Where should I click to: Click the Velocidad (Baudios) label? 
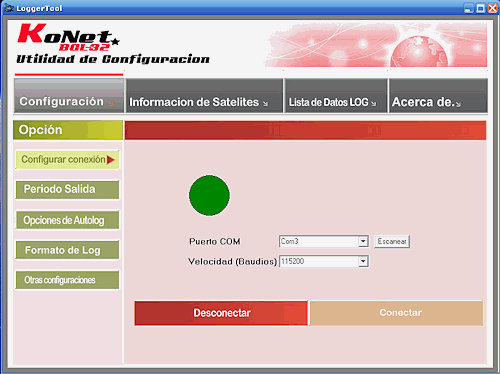tap(232, 262)
